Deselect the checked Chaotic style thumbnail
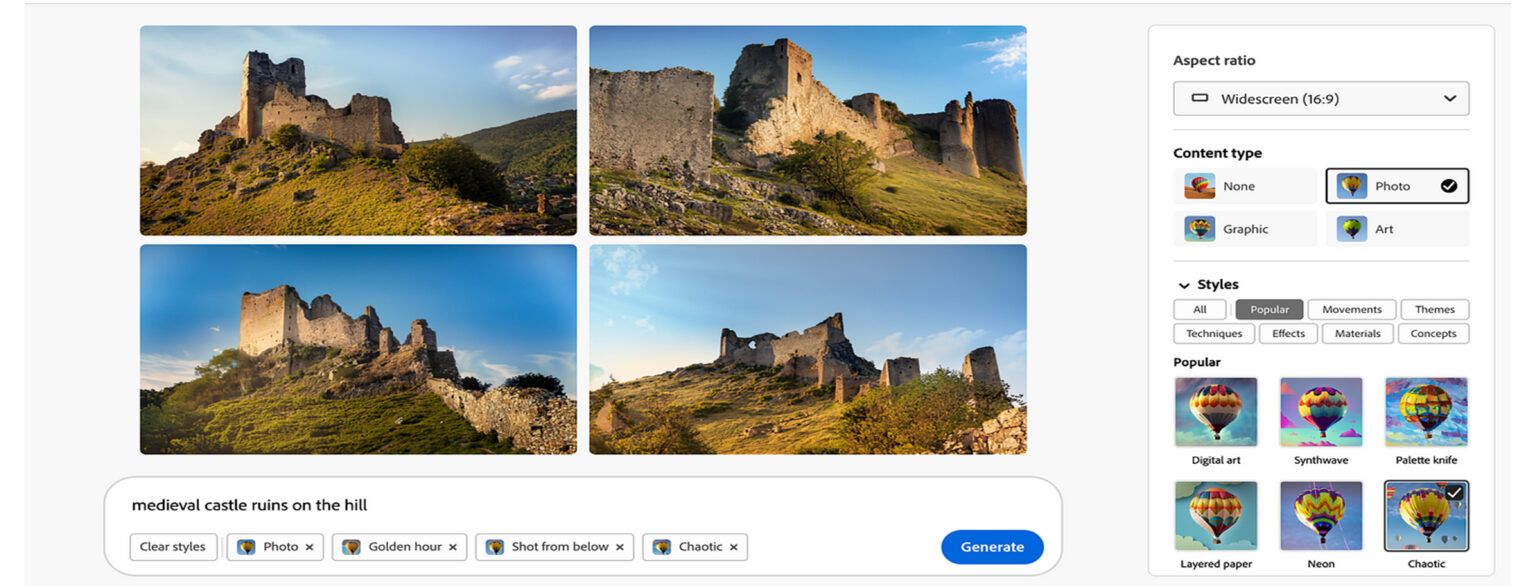 point(1426,515)
